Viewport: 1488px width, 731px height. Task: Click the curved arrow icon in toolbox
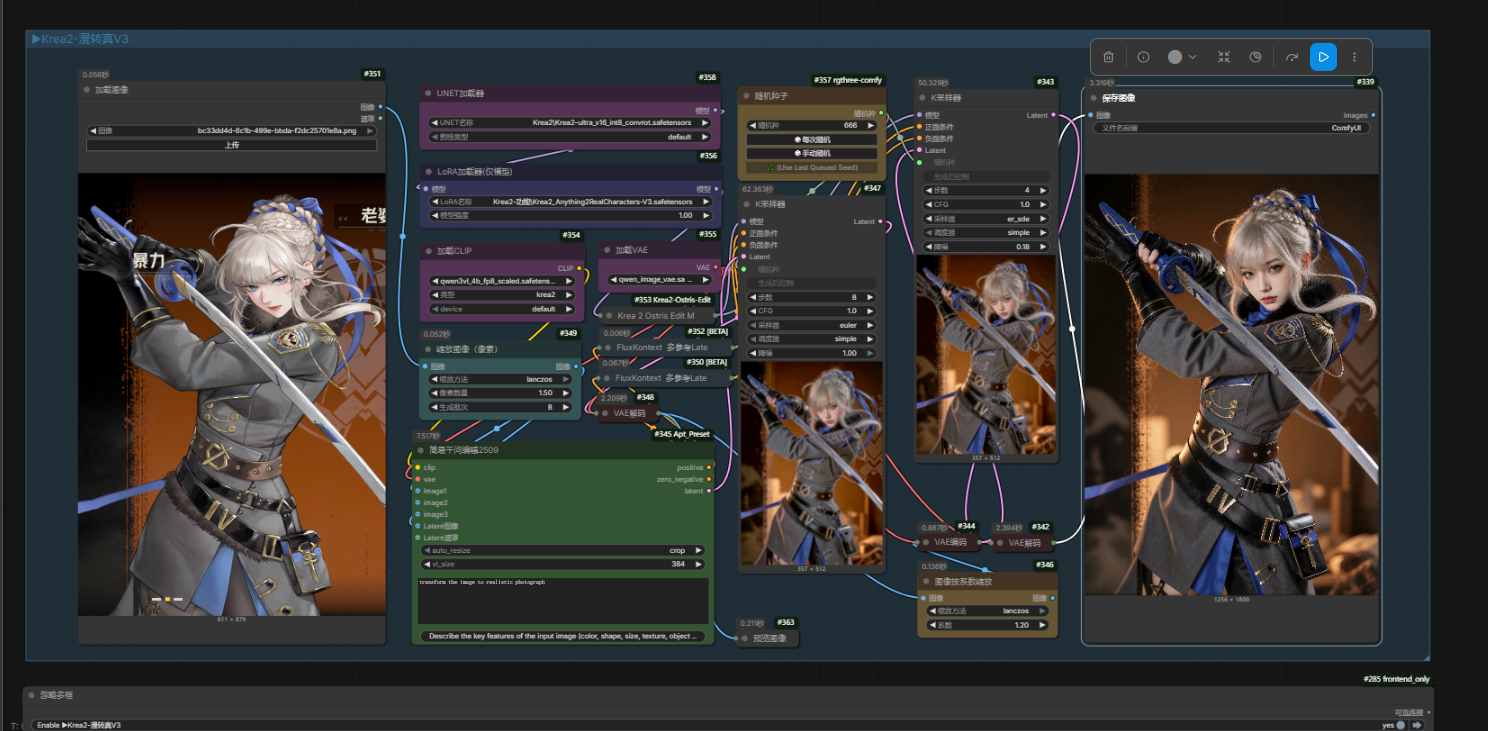(1291, 57)
